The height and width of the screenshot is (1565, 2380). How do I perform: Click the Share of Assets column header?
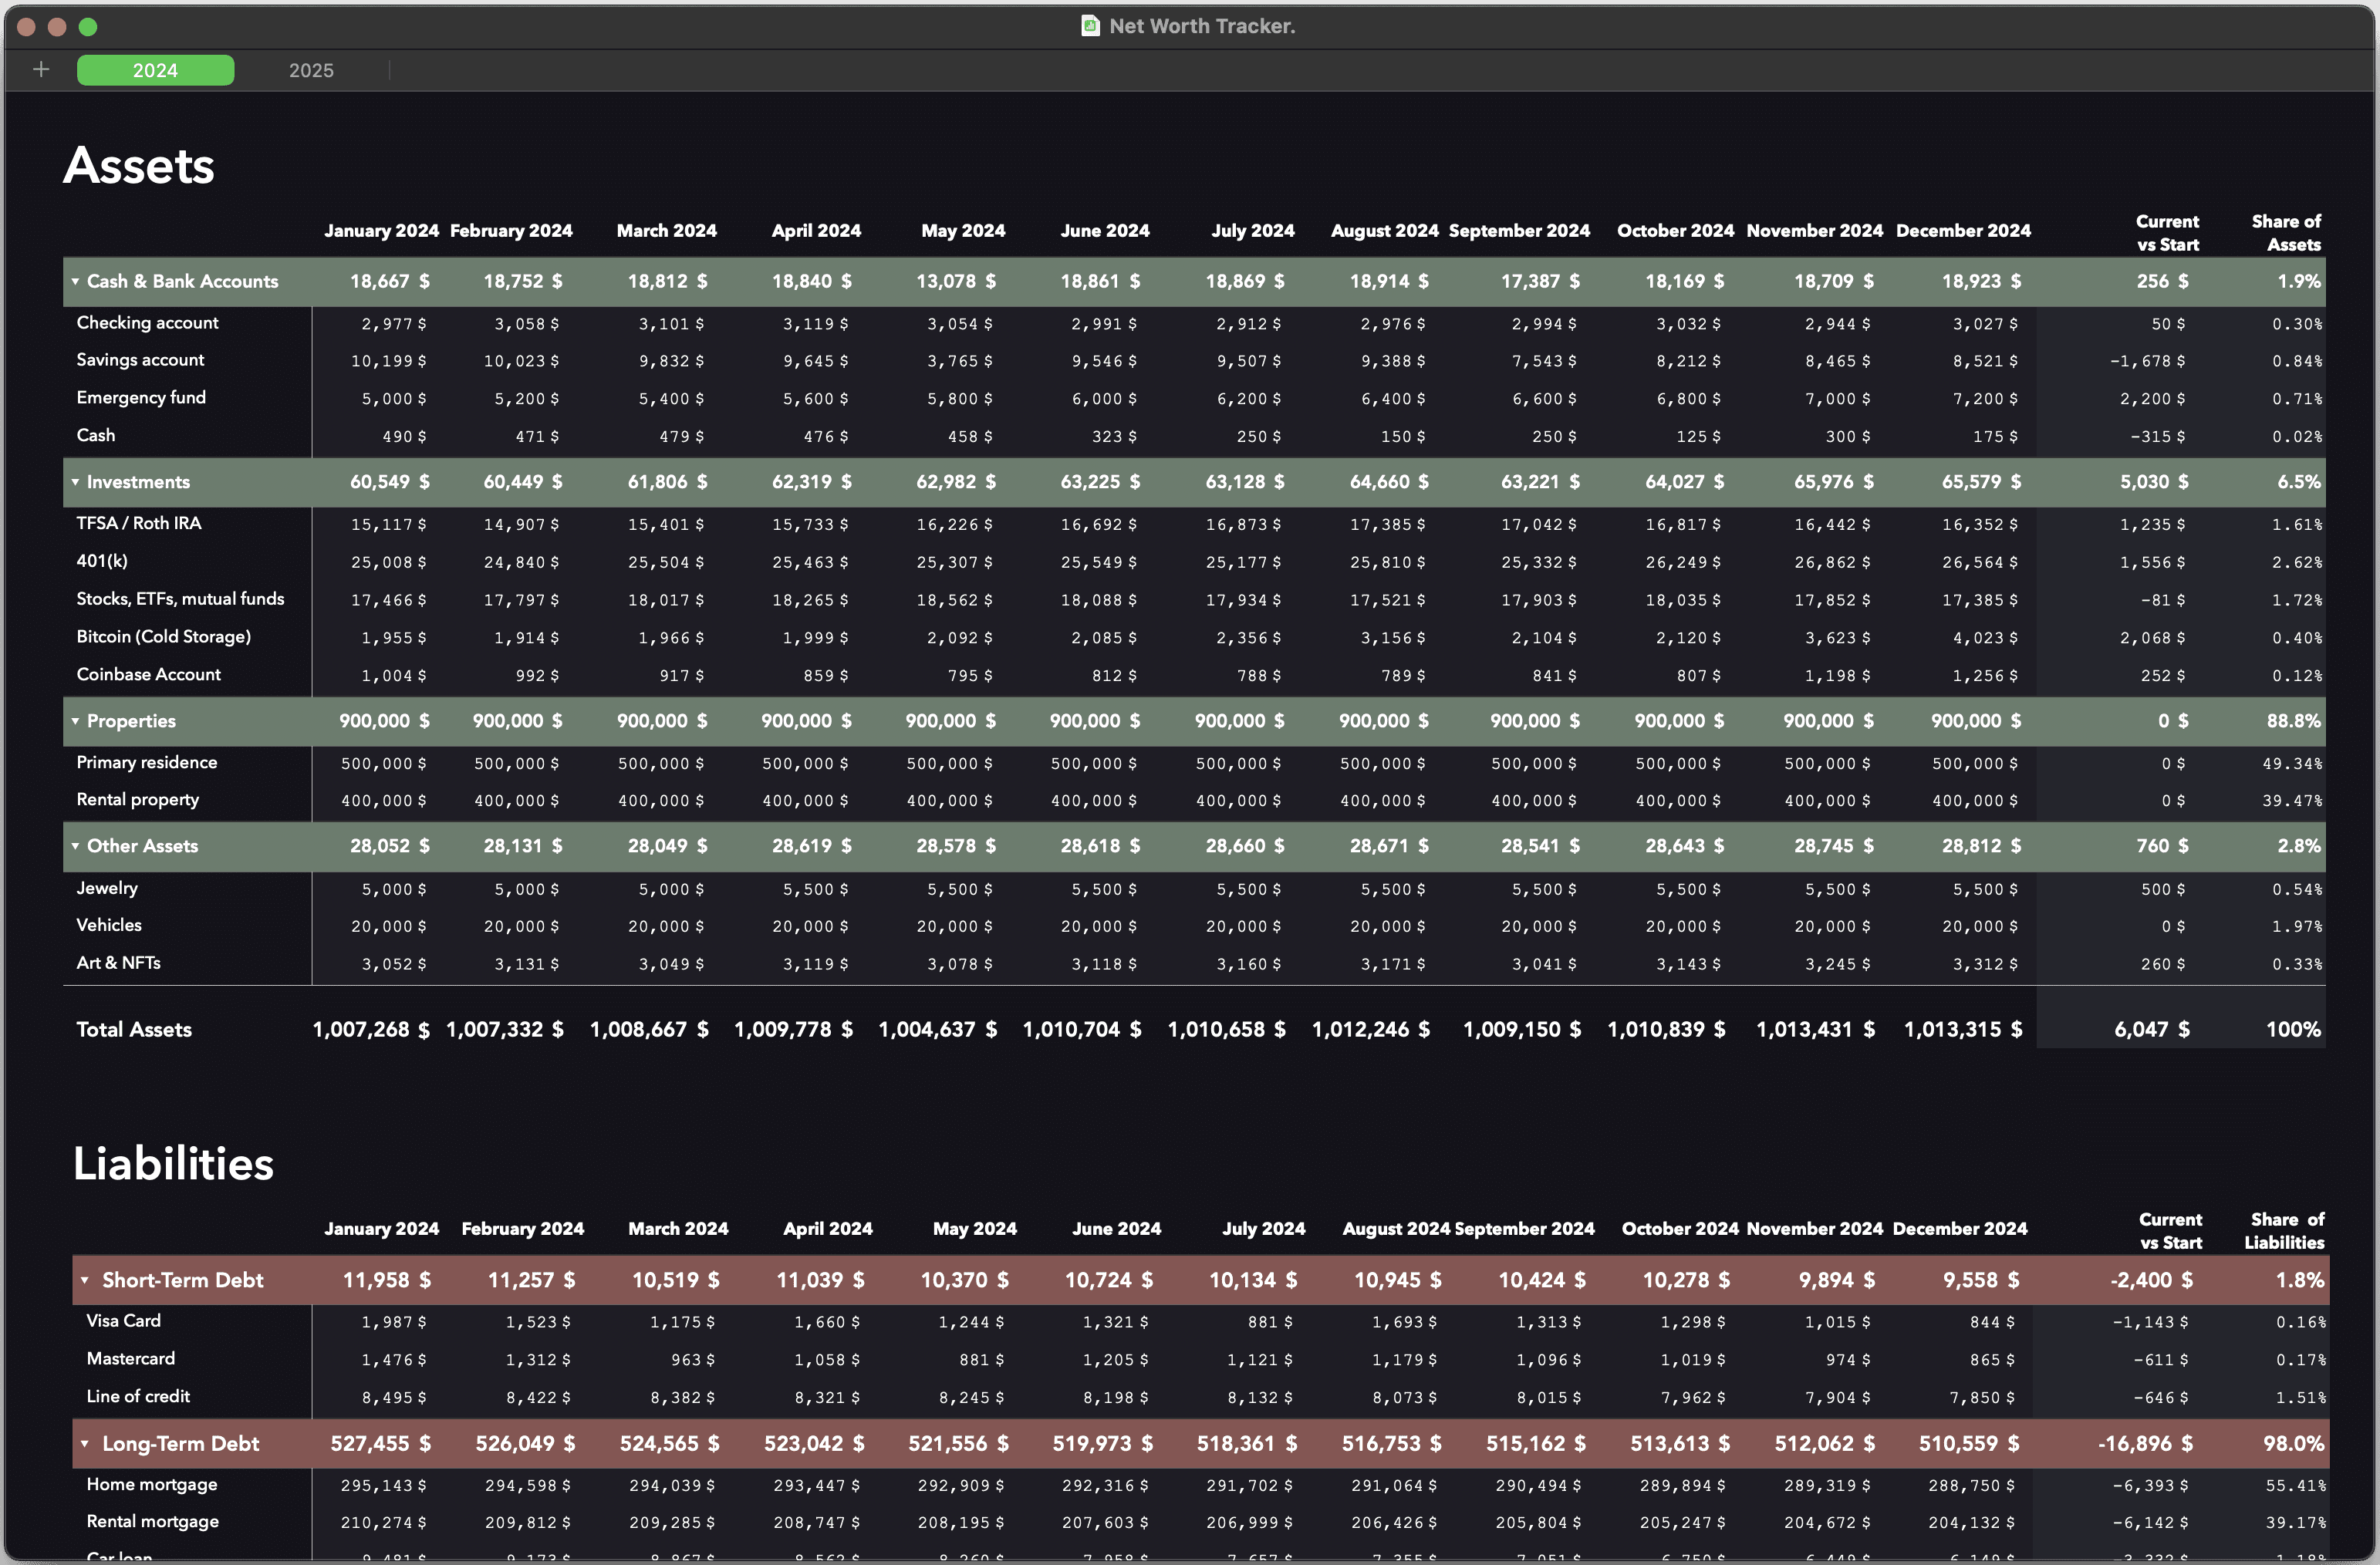2286,233
